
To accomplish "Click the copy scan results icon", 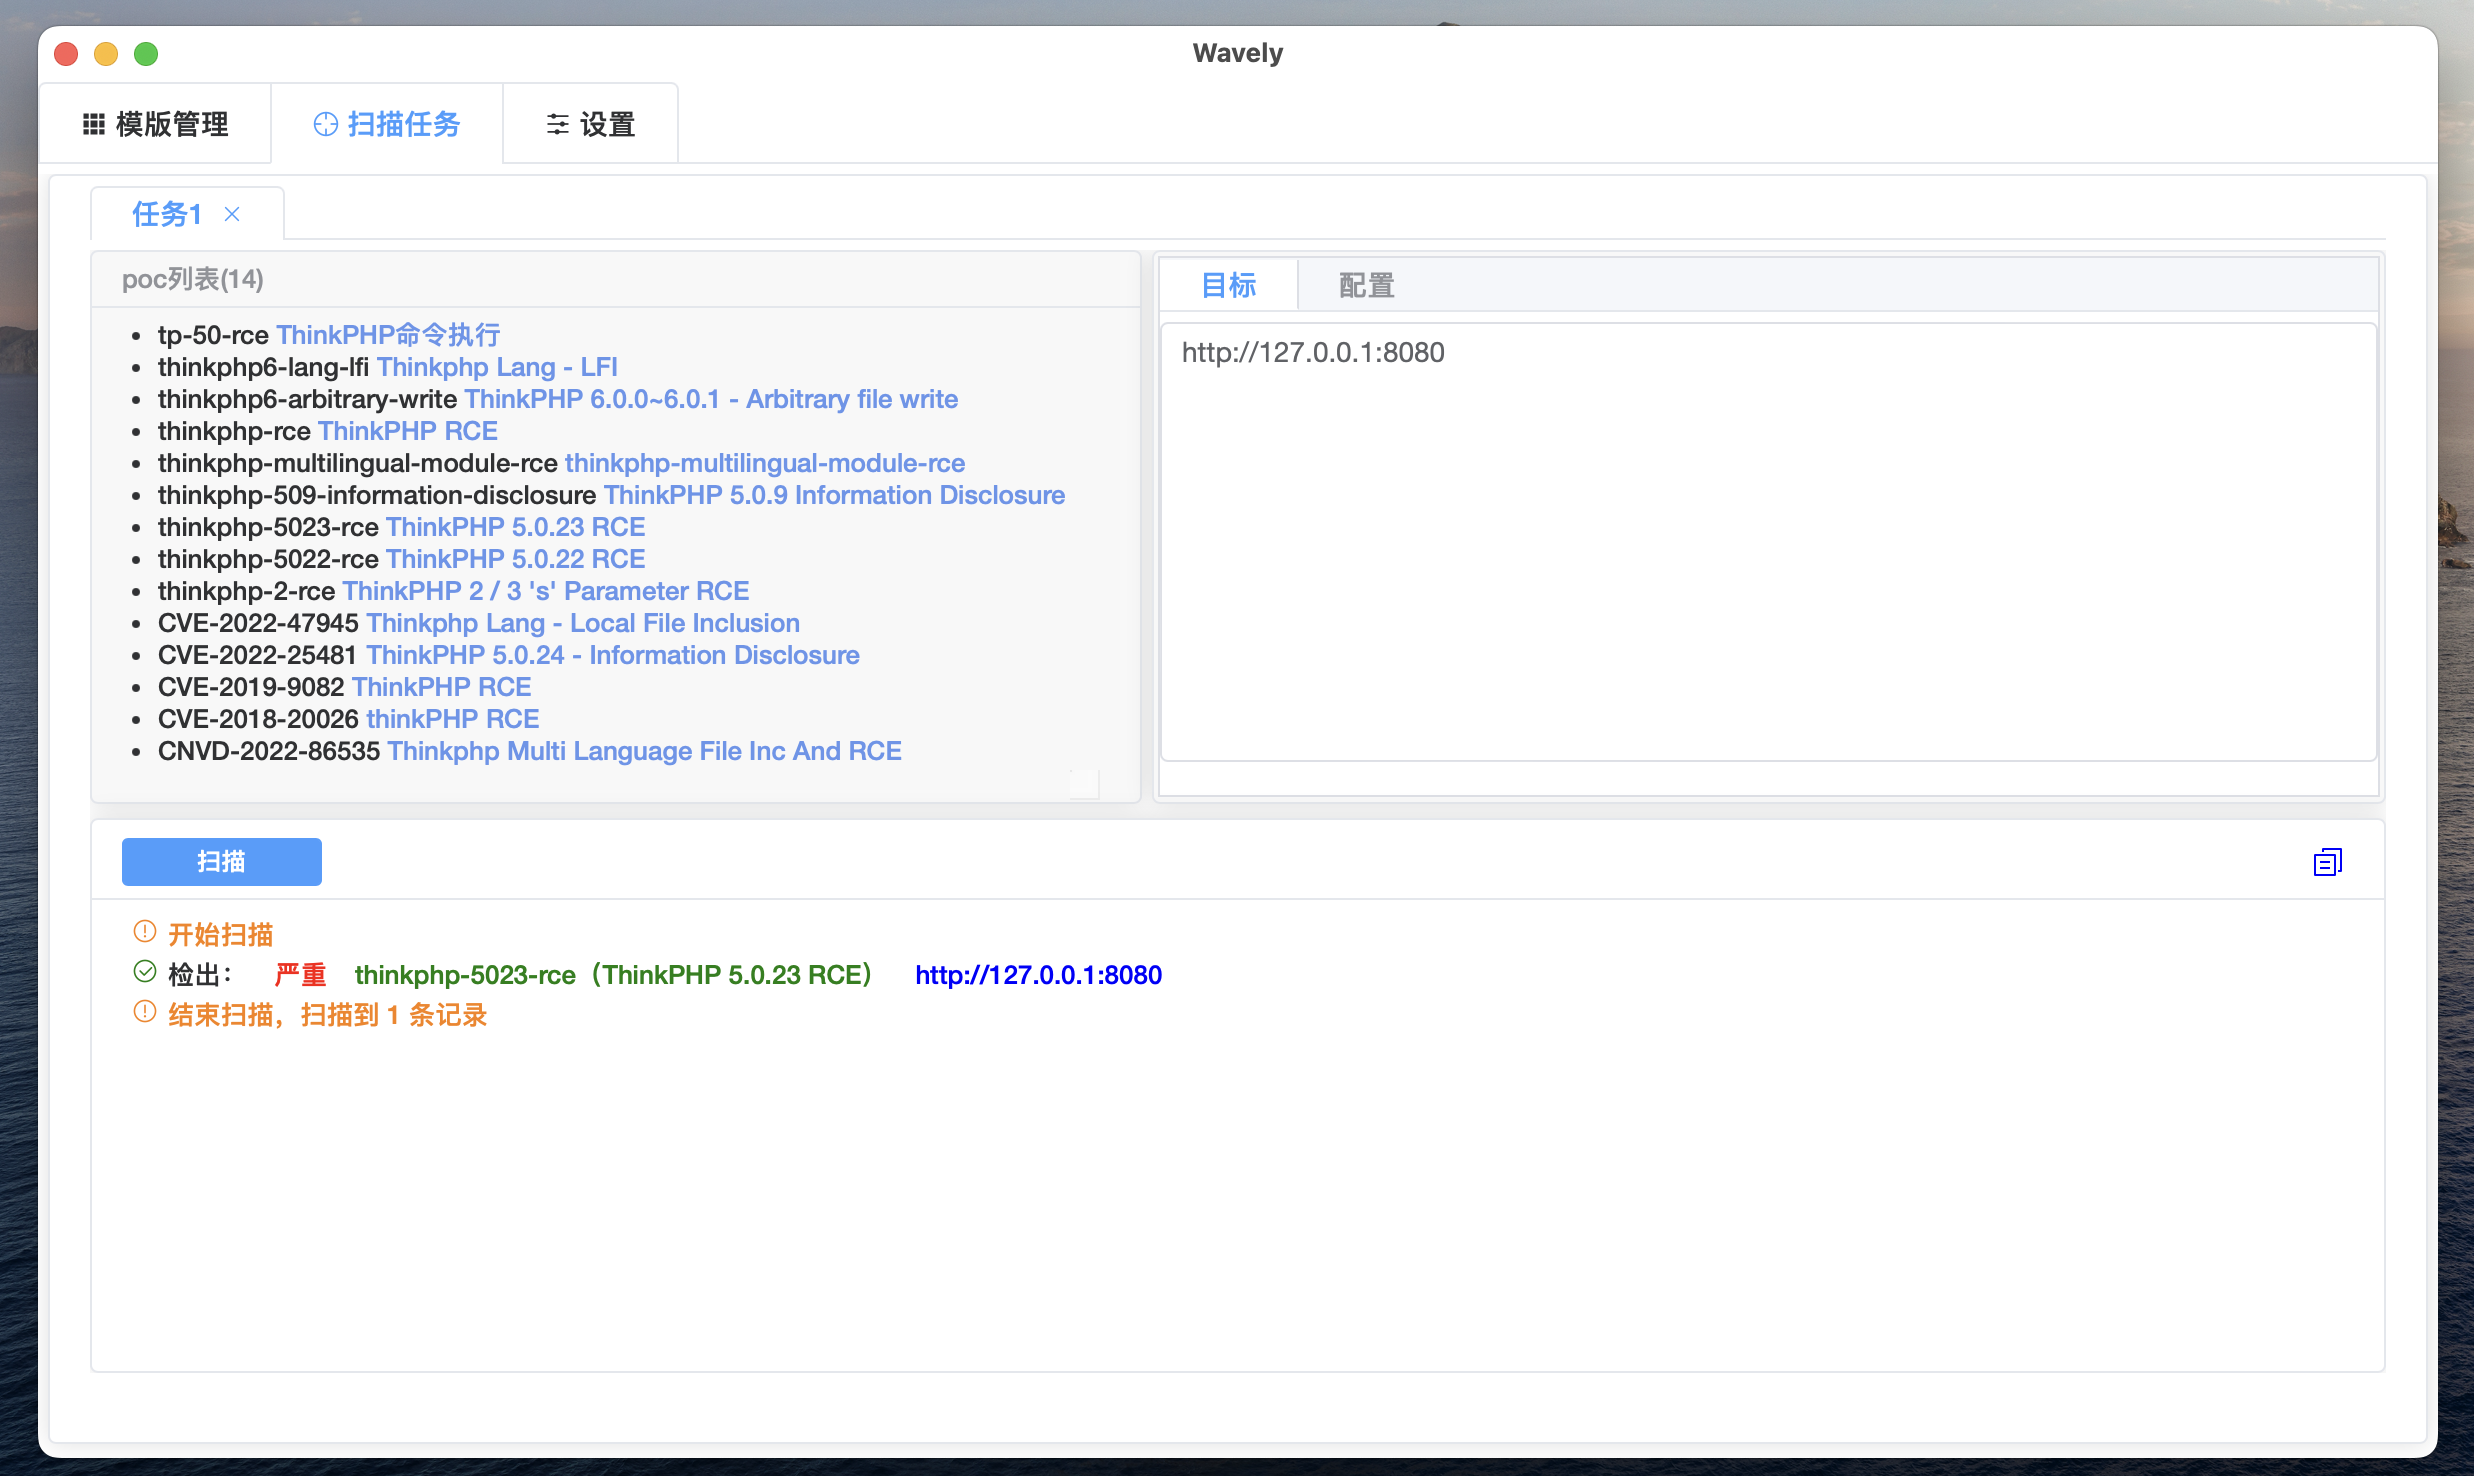I will tap(2328, 861).
